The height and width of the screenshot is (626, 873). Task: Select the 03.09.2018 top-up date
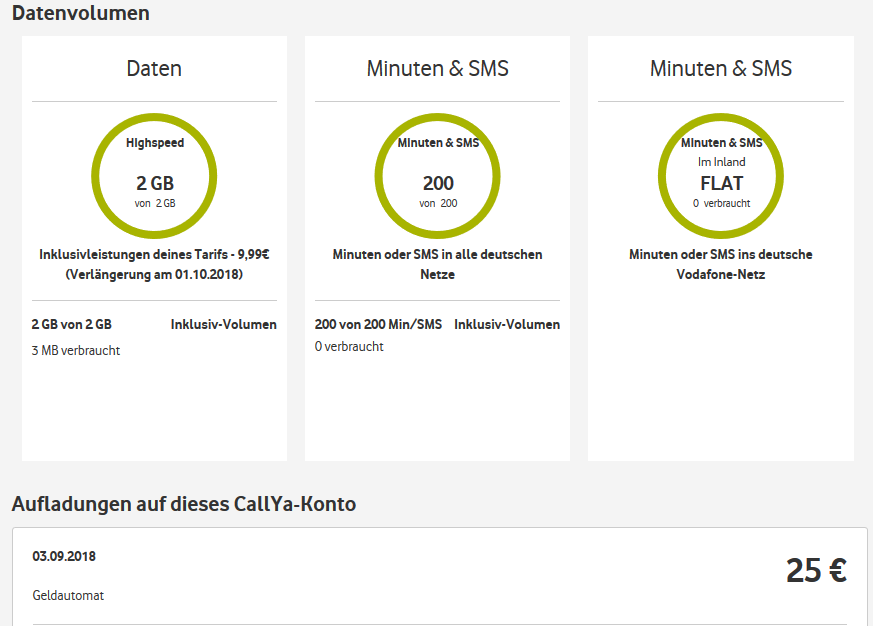[x=64, y=556]
